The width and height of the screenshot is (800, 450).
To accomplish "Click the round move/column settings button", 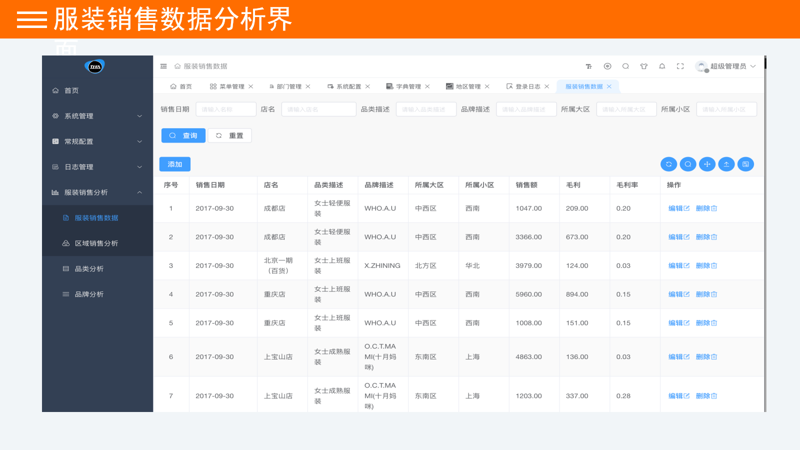I will (707, 164).
